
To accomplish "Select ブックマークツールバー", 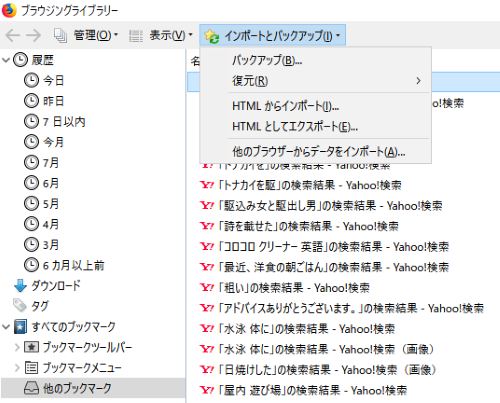I will coord(87,347).
